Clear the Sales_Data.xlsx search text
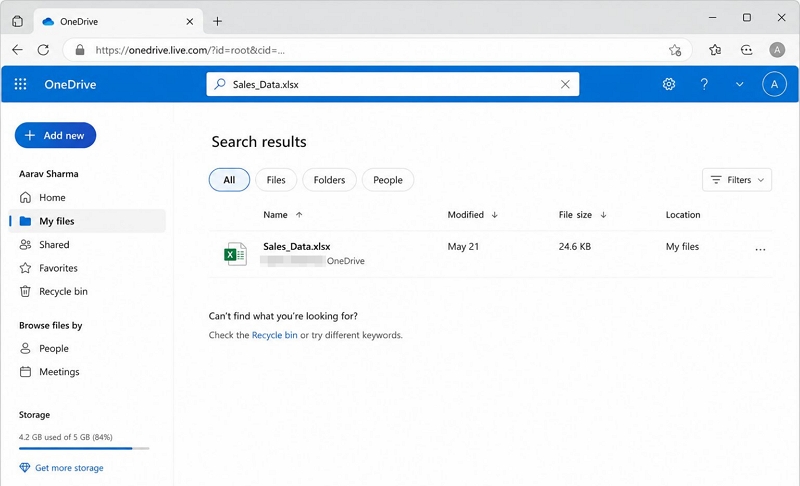 pos(565,84)
